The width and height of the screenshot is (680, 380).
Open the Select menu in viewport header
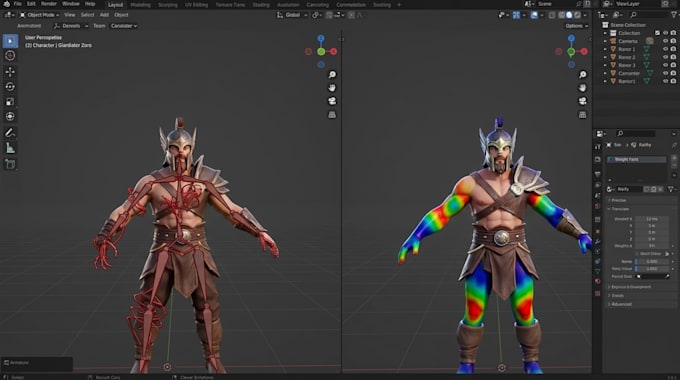click(87, 15)
